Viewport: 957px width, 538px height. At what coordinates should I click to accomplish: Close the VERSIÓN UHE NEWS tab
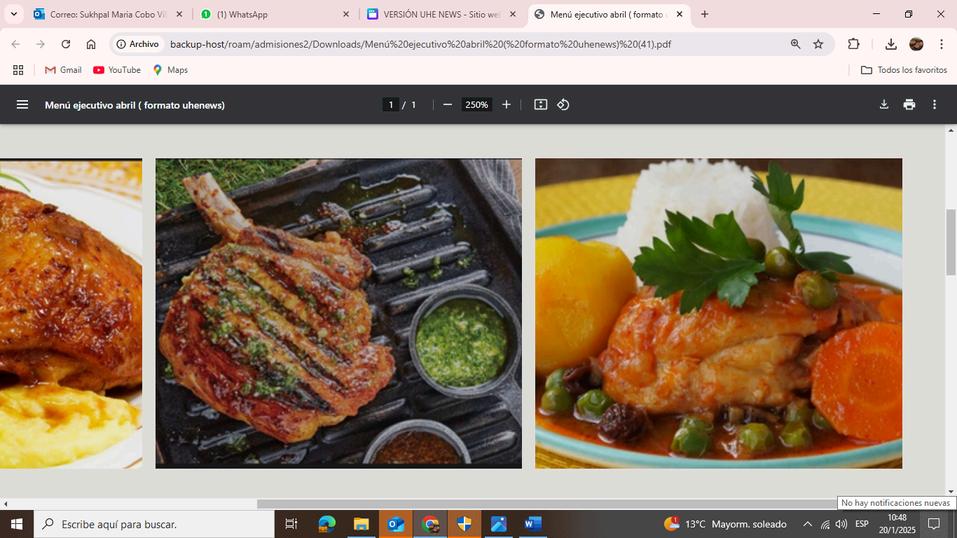pos(513,14)
